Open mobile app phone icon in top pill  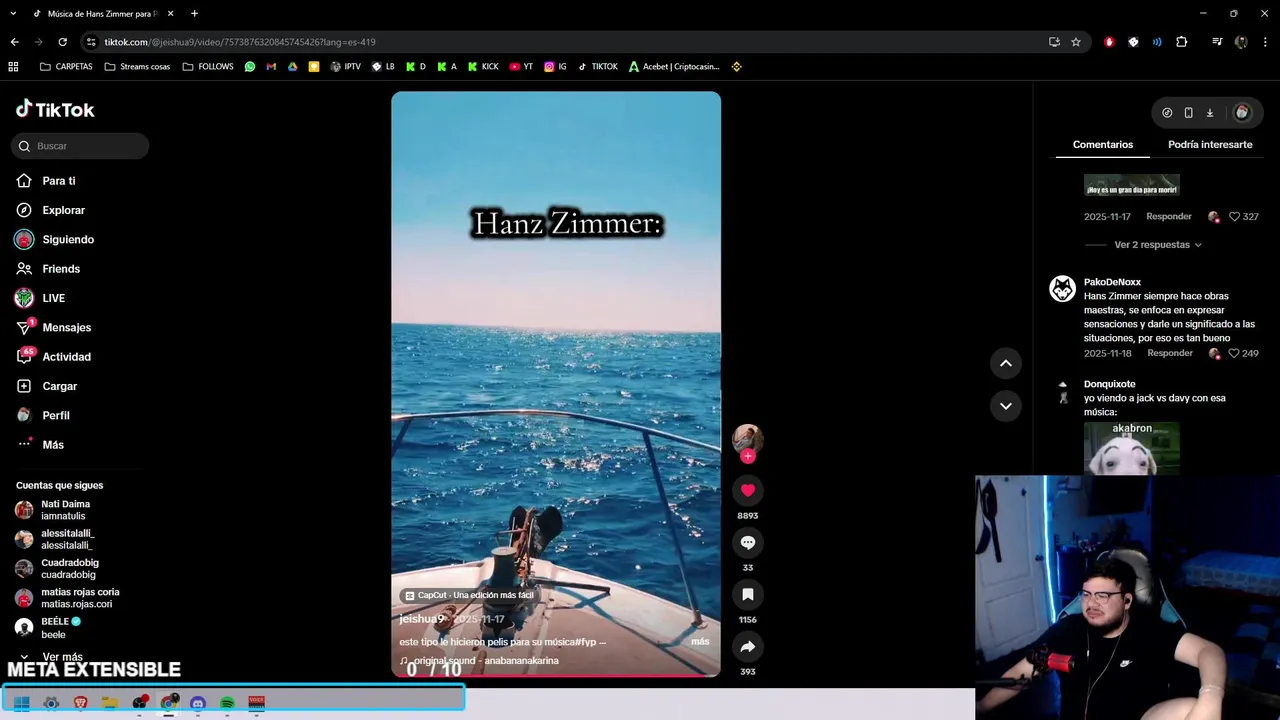(1188, 113)
